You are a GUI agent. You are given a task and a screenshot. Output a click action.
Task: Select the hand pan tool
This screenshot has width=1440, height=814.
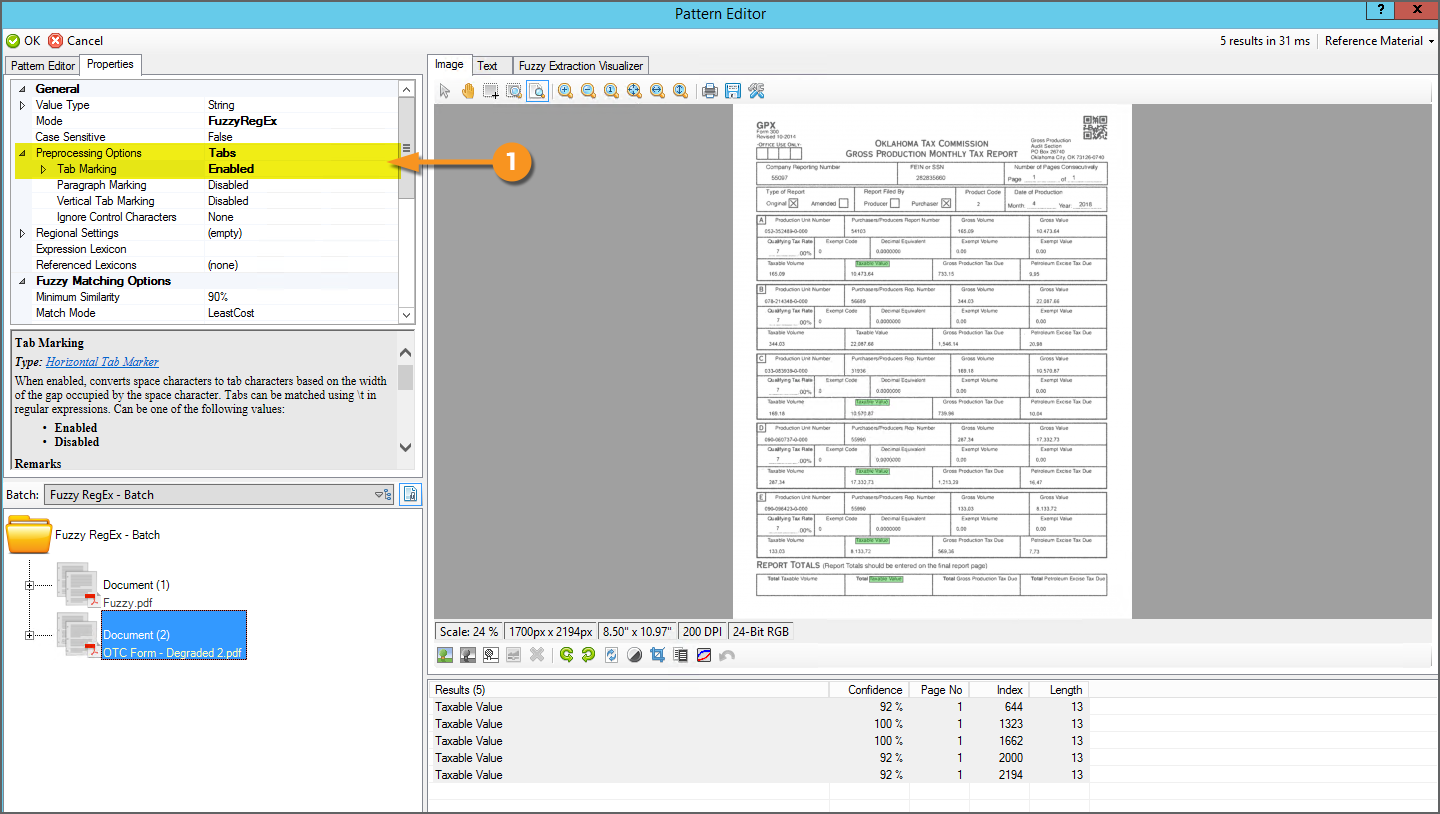click(x=468, y=91)
